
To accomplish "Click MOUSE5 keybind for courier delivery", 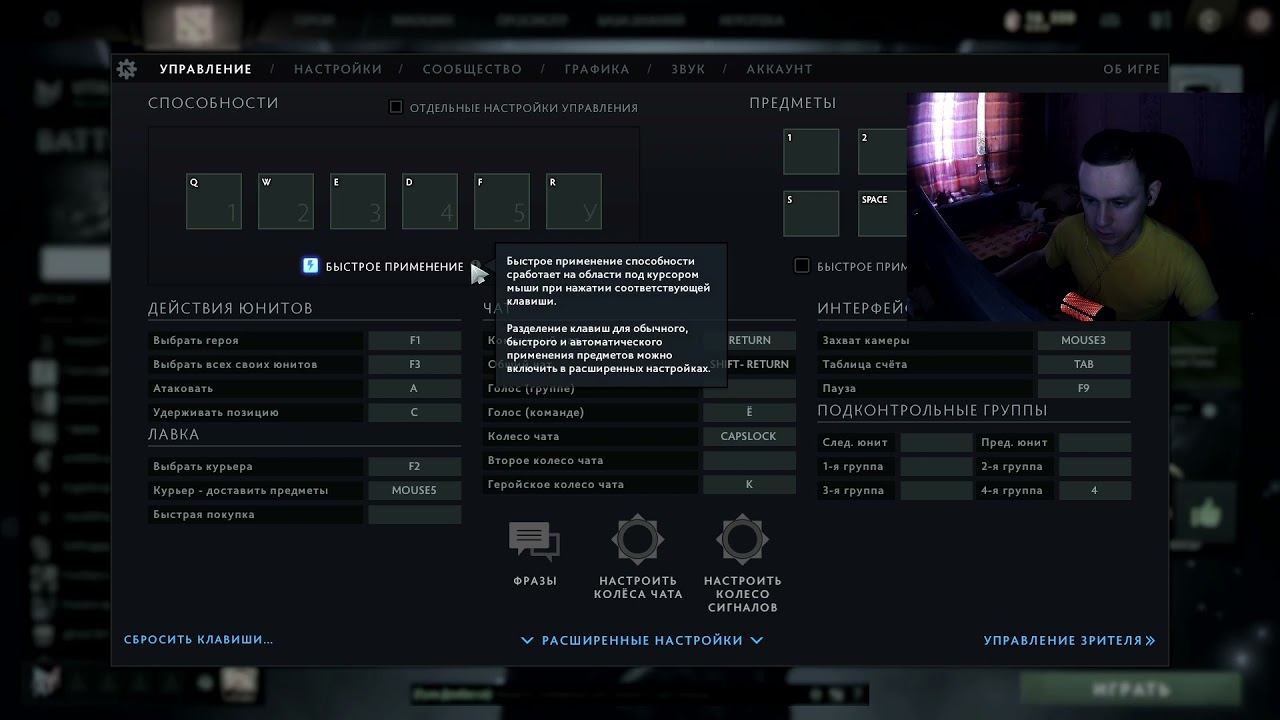I will 415,490.
